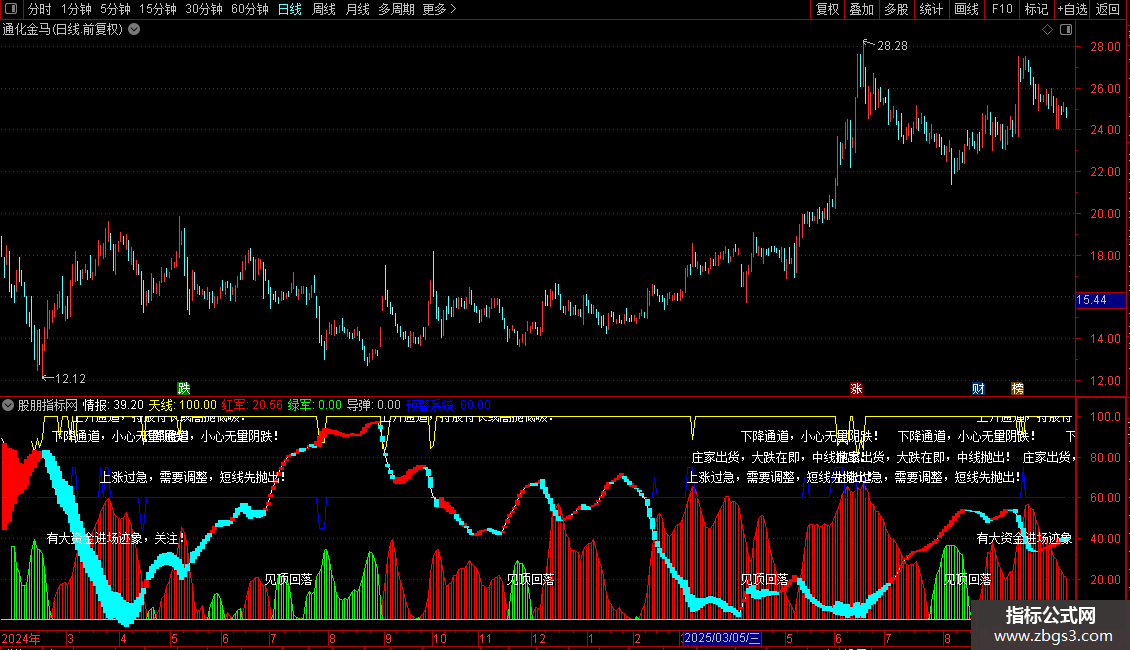This screenshot has height=650, width=1130.
Task: Click the 绿军: 0.00 value
Action: [x=315, y=406]
